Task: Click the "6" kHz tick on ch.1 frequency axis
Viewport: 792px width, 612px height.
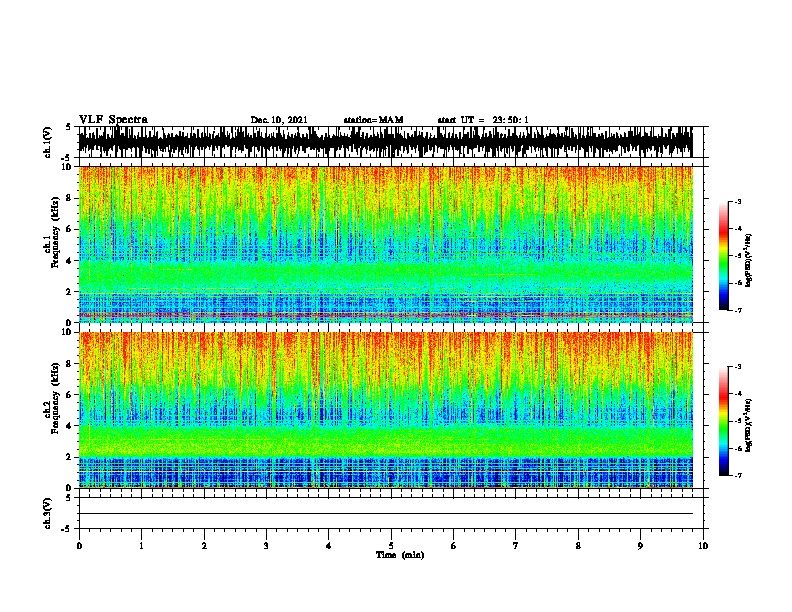Action: pos(70,229)
